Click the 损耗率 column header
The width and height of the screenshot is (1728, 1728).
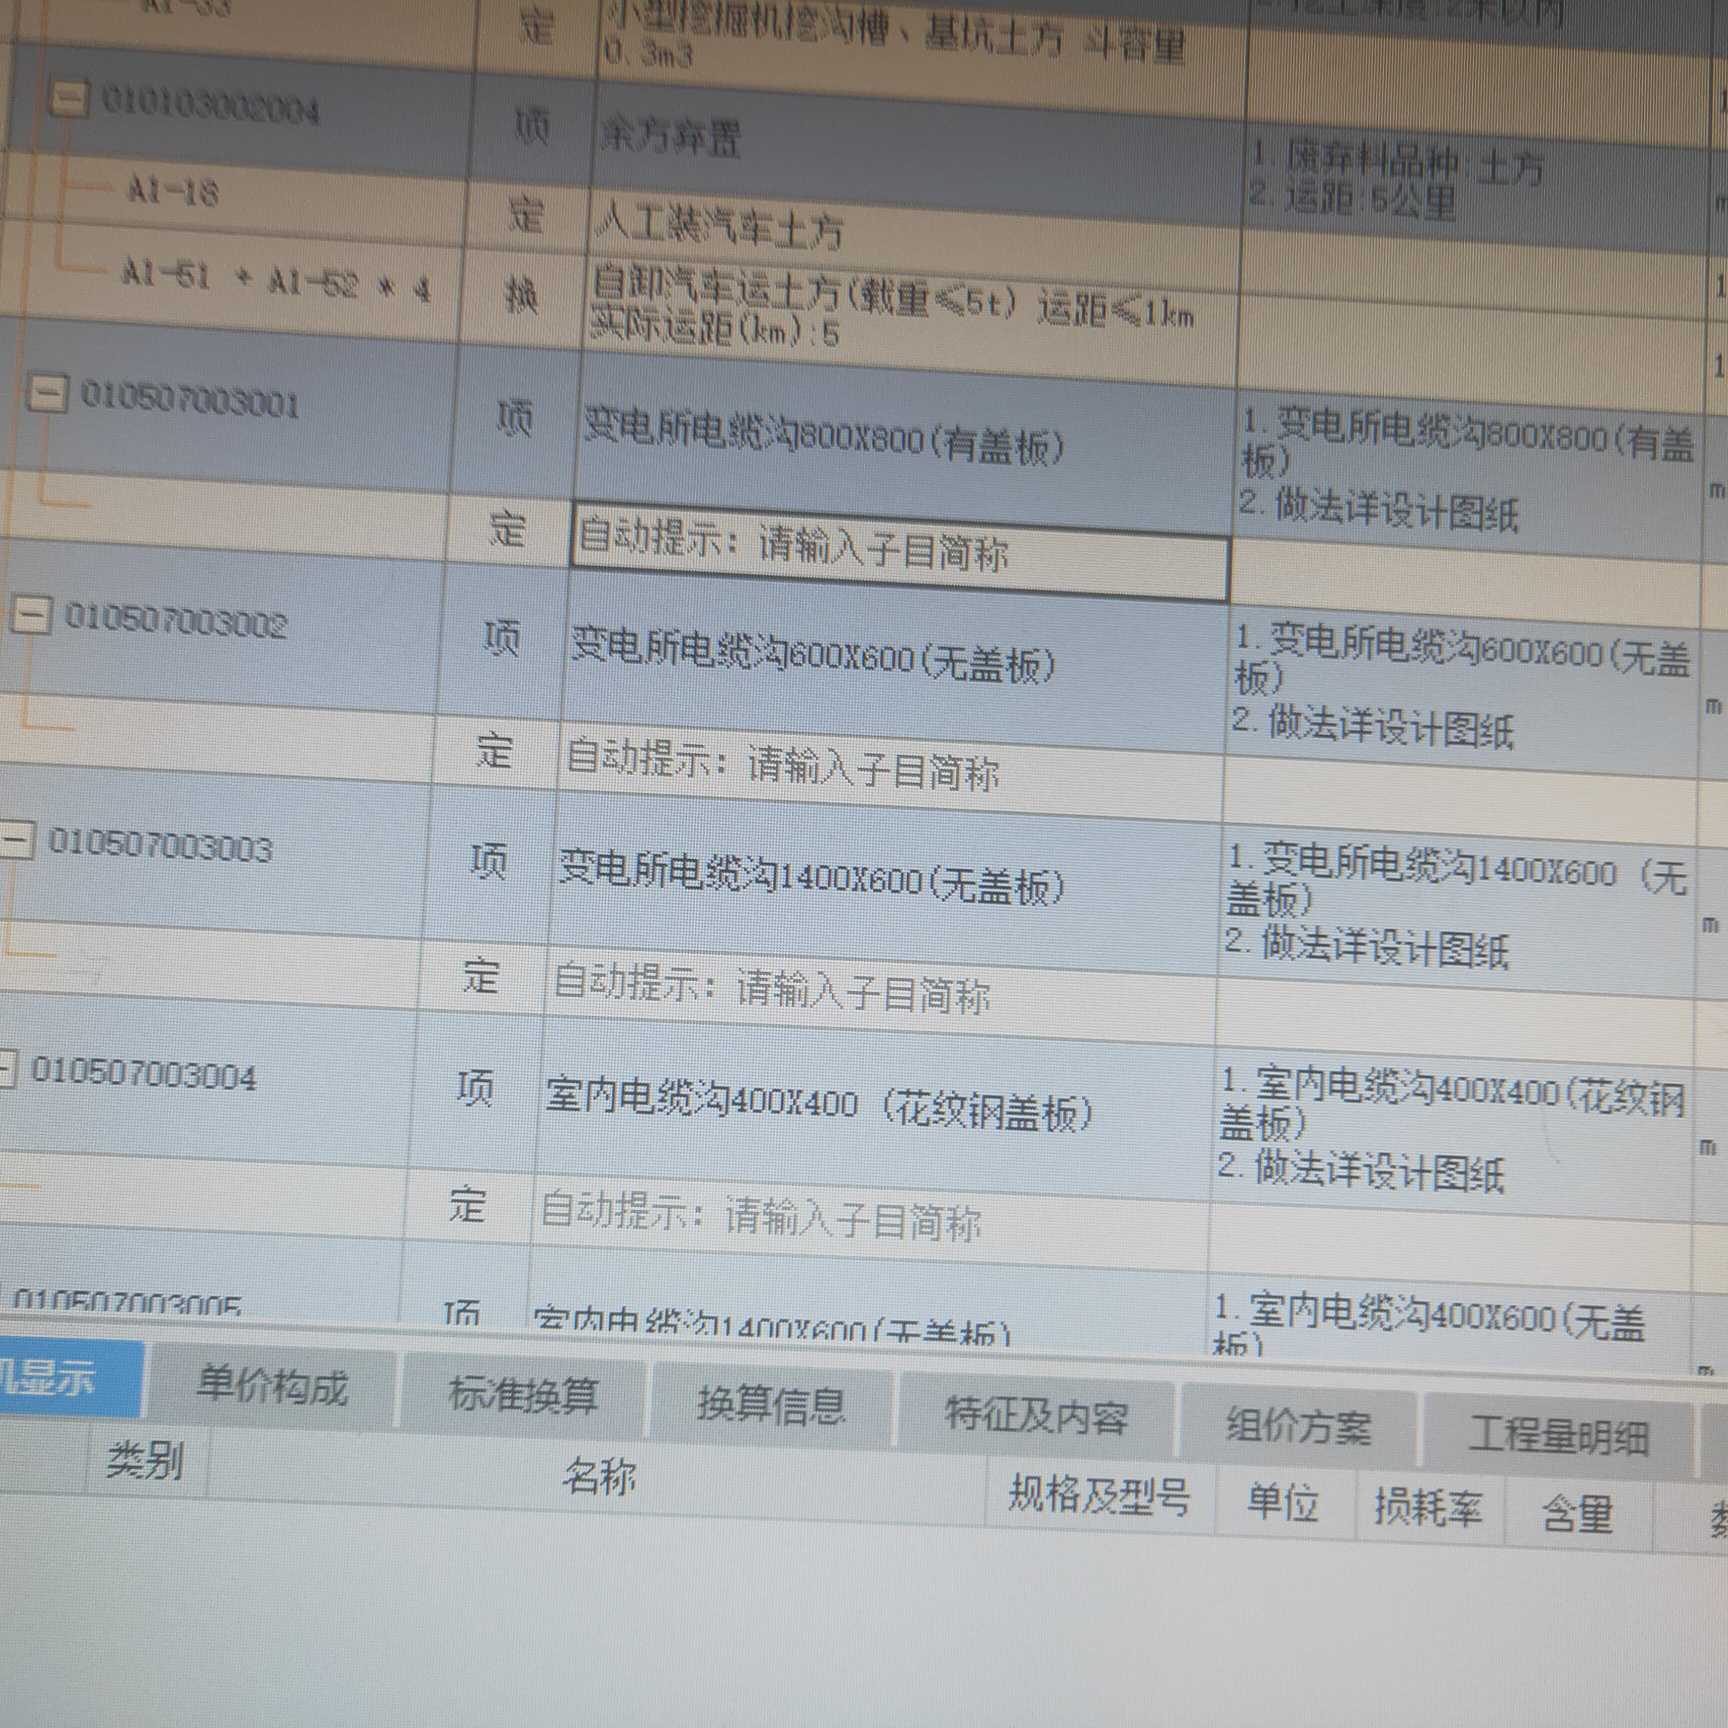[1428, 1507]
